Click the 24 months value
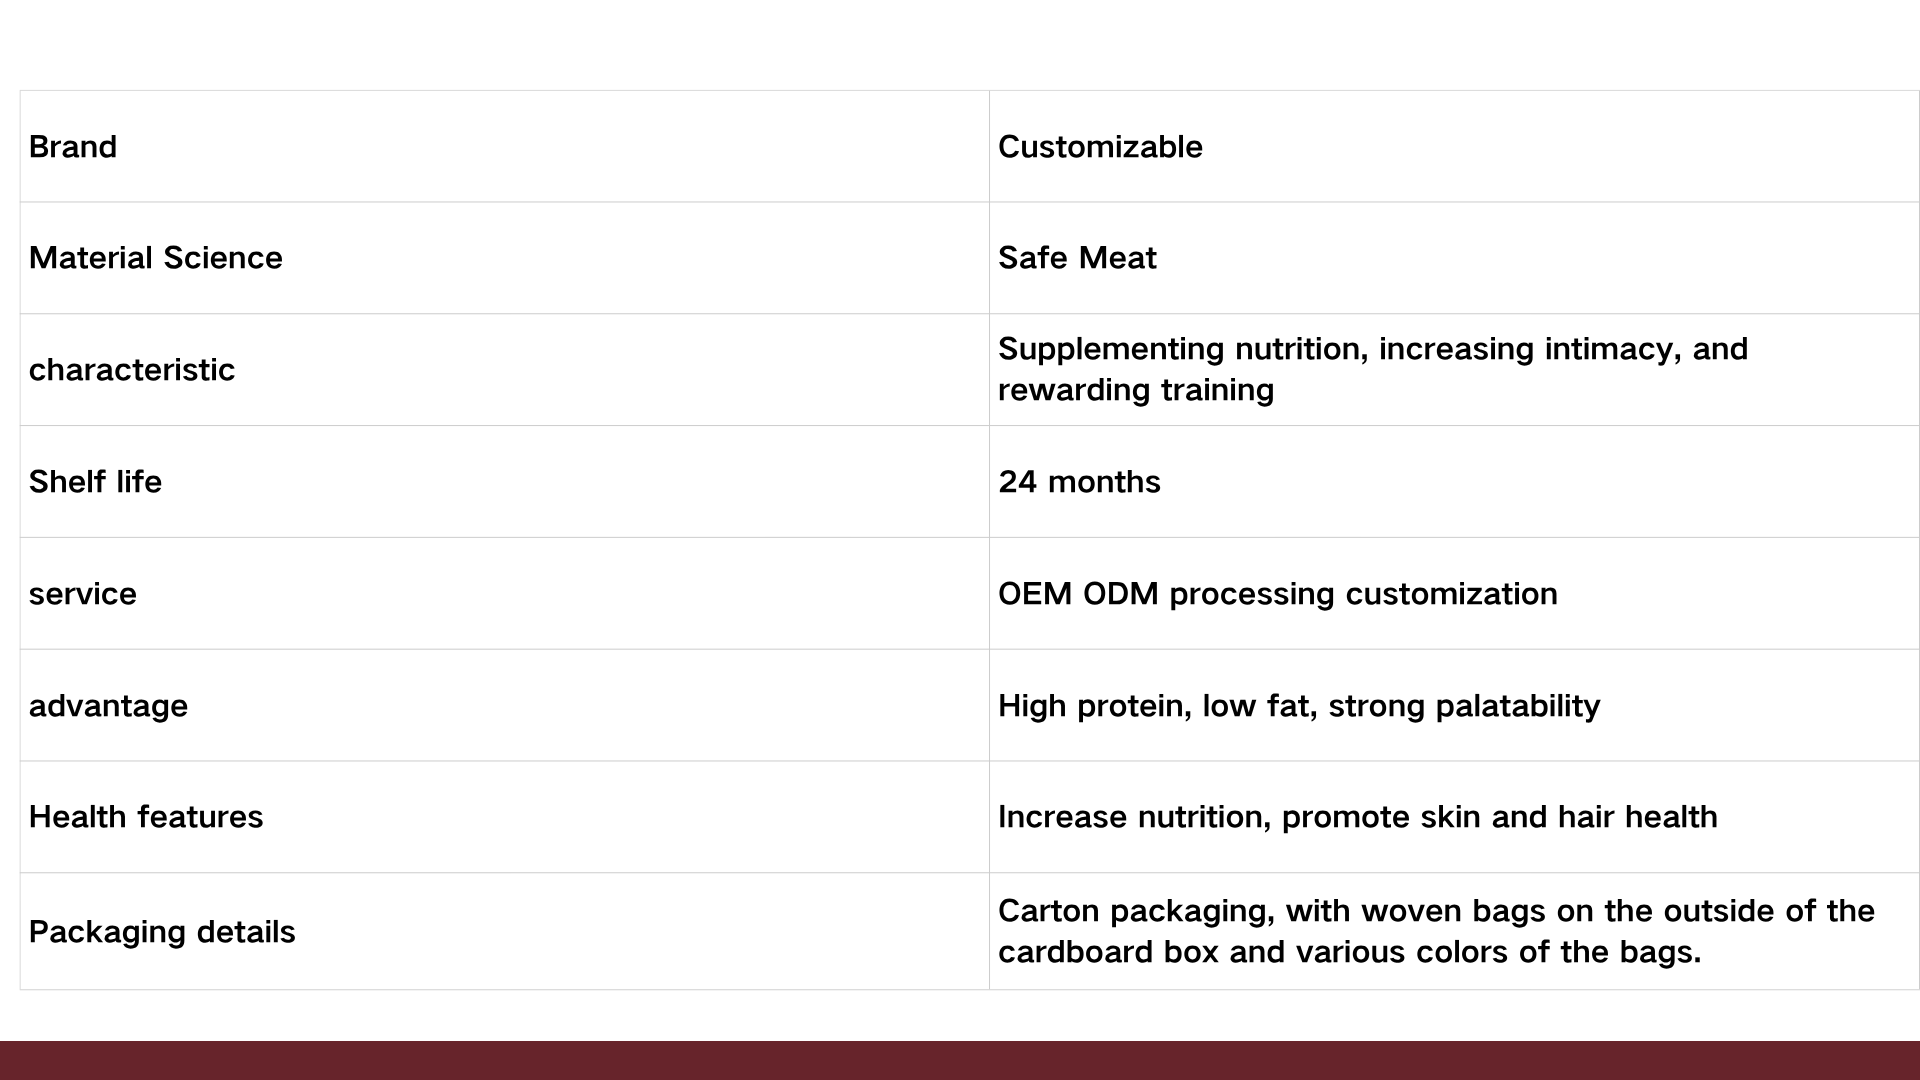The height and width of the screenshot is (1080, 1920). pos(1079,482)
